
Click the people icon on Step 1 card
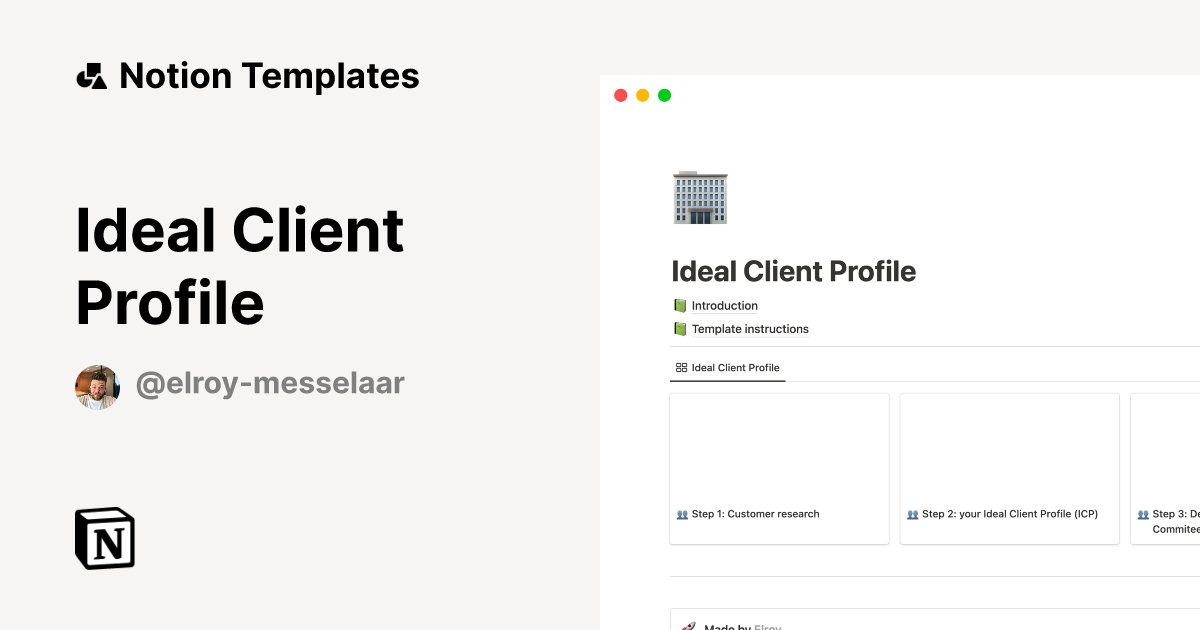[682, 514]
